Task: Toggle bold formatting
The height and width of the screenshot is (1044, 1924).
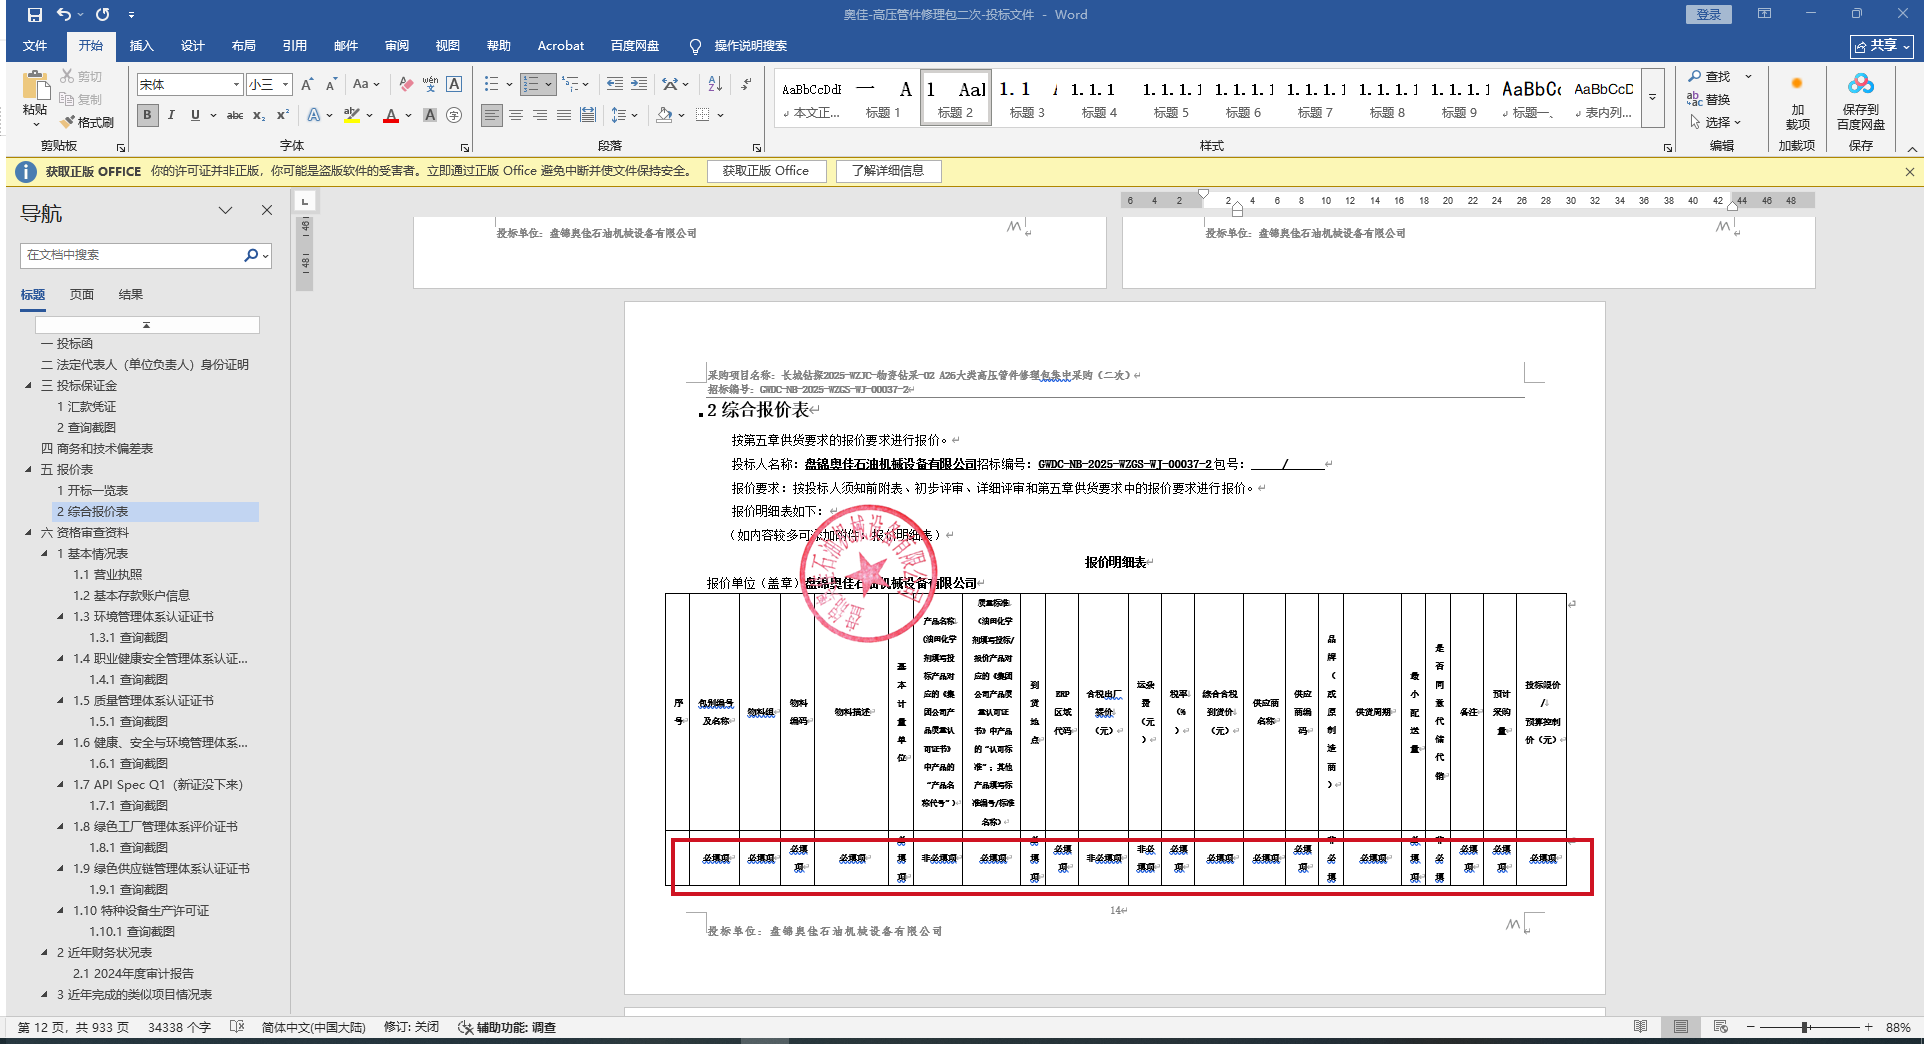Action: click(x=147, y=115)
